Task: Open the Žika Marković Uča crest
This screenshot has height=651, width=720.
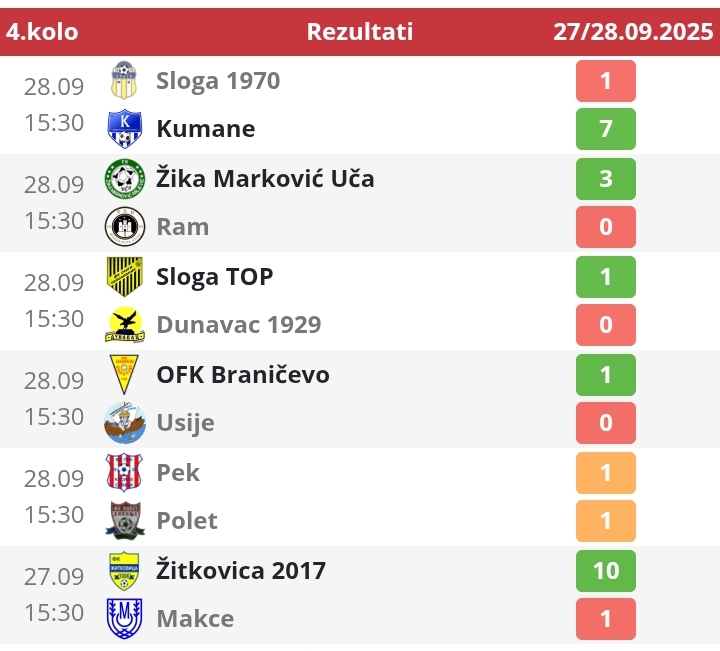Action: pyautogui.click(x=125, y=179)
